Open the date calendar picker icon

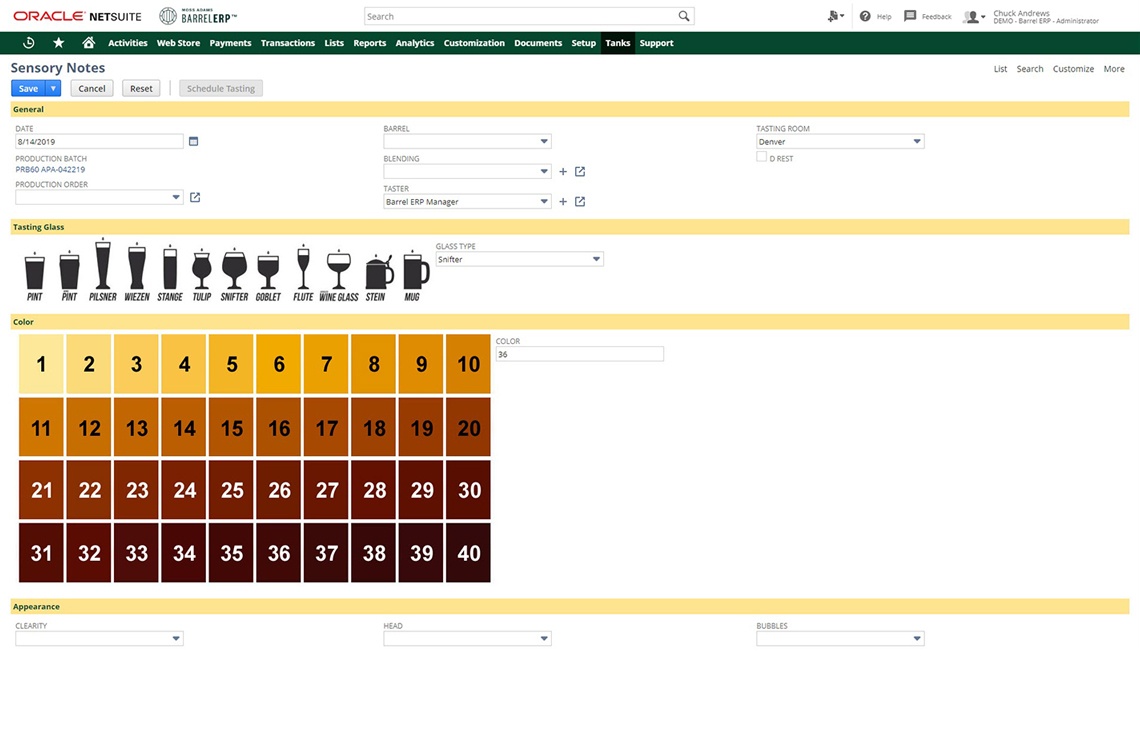click(x=194, y=142)
